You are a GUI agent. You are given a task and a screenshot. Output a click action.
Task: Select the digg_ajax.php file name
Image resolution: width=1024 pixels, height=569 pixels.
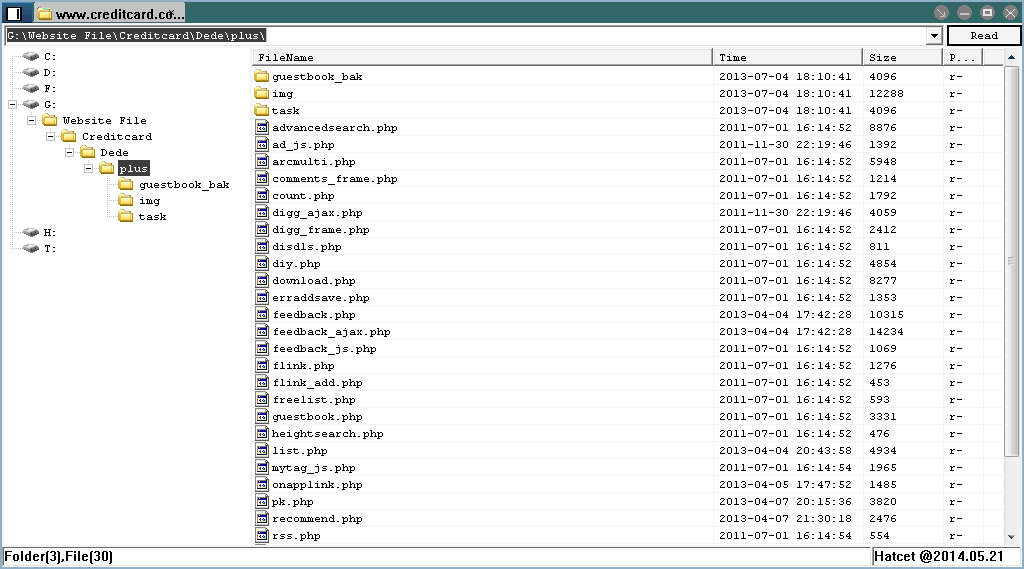(317, 213)
